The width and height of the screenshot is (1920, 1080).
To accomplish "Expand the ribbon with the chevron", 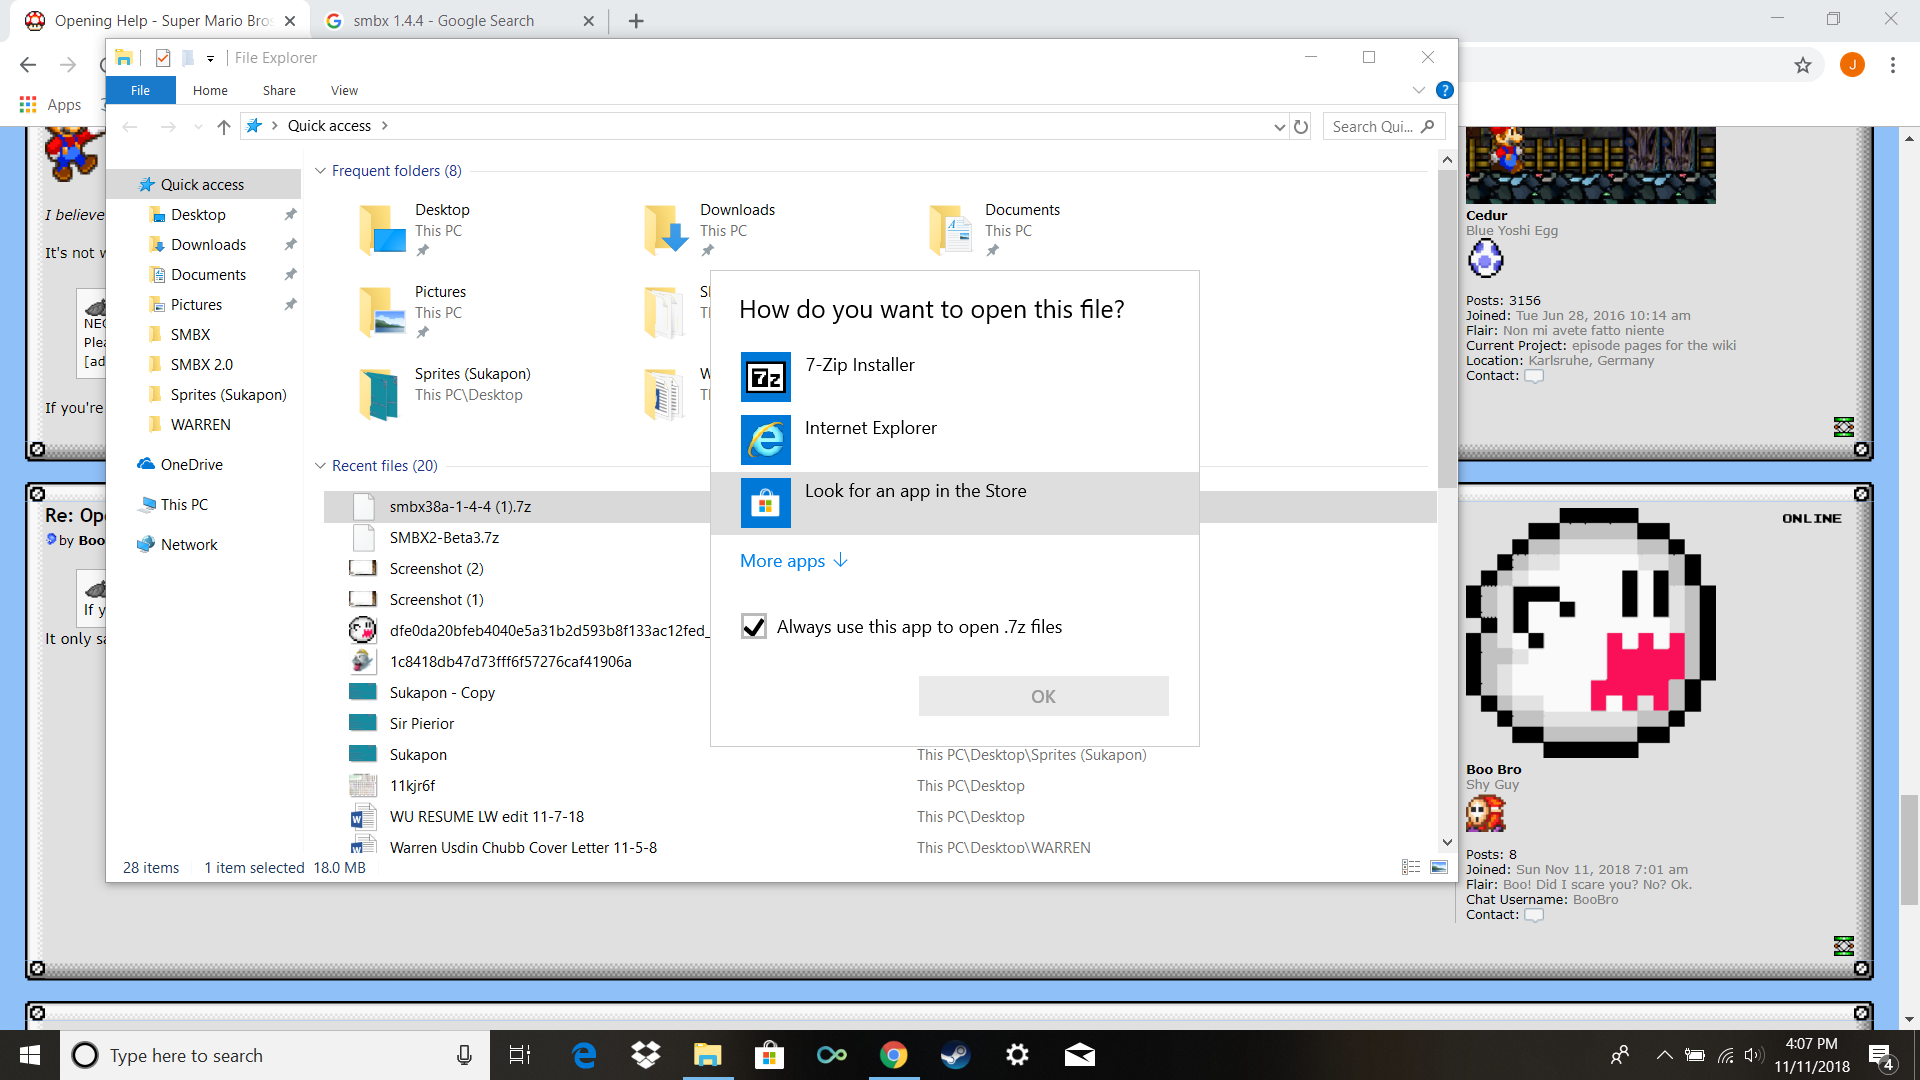I will (1418, 90).
